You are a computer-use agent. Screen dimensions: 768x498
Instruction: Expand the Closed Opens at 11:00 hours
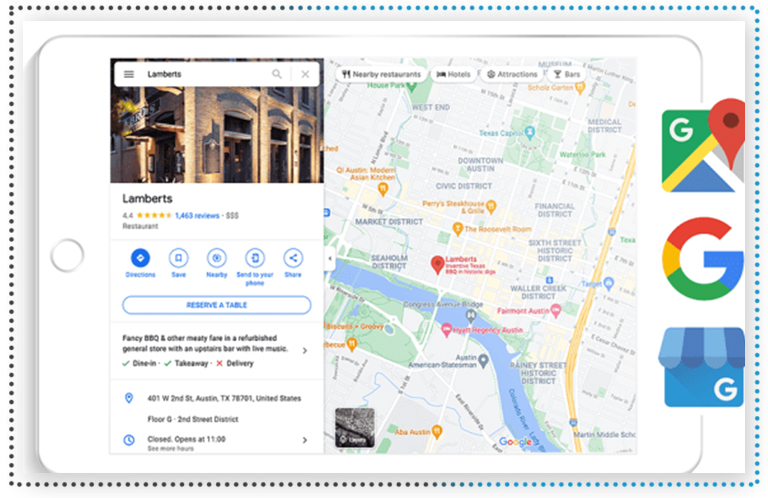pyautogui.click(x=305, y=440)
